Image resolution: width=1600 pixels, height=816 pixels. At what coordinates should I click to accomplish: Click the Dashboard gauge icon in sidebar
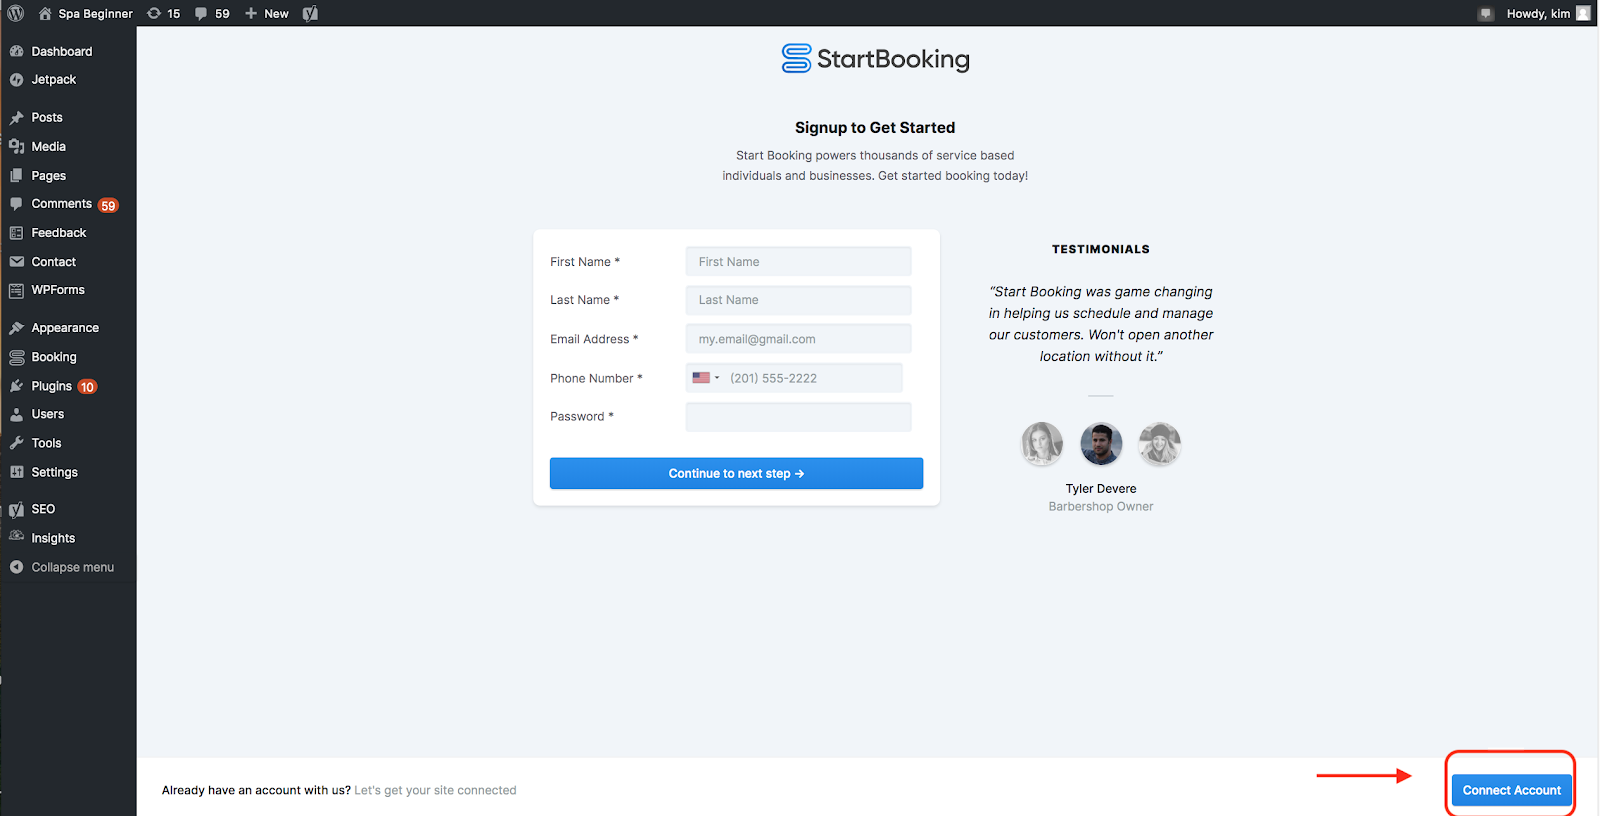point(16,51)
